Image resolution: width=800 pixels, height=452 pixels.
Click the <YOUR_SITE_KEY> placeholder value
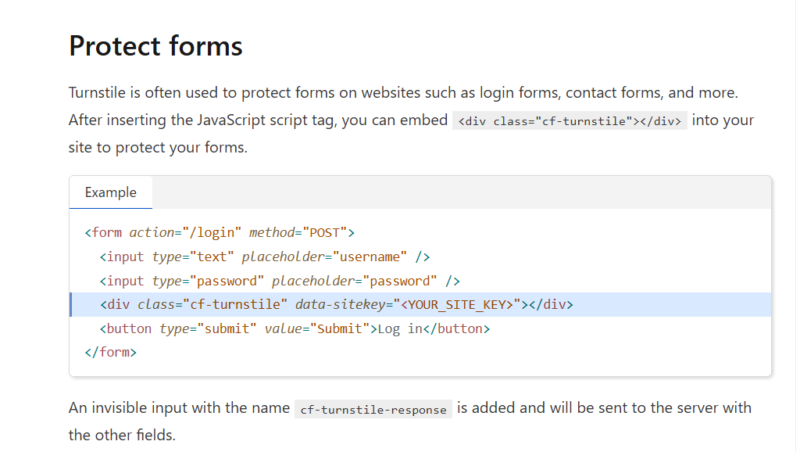click(x=459, y=304)
